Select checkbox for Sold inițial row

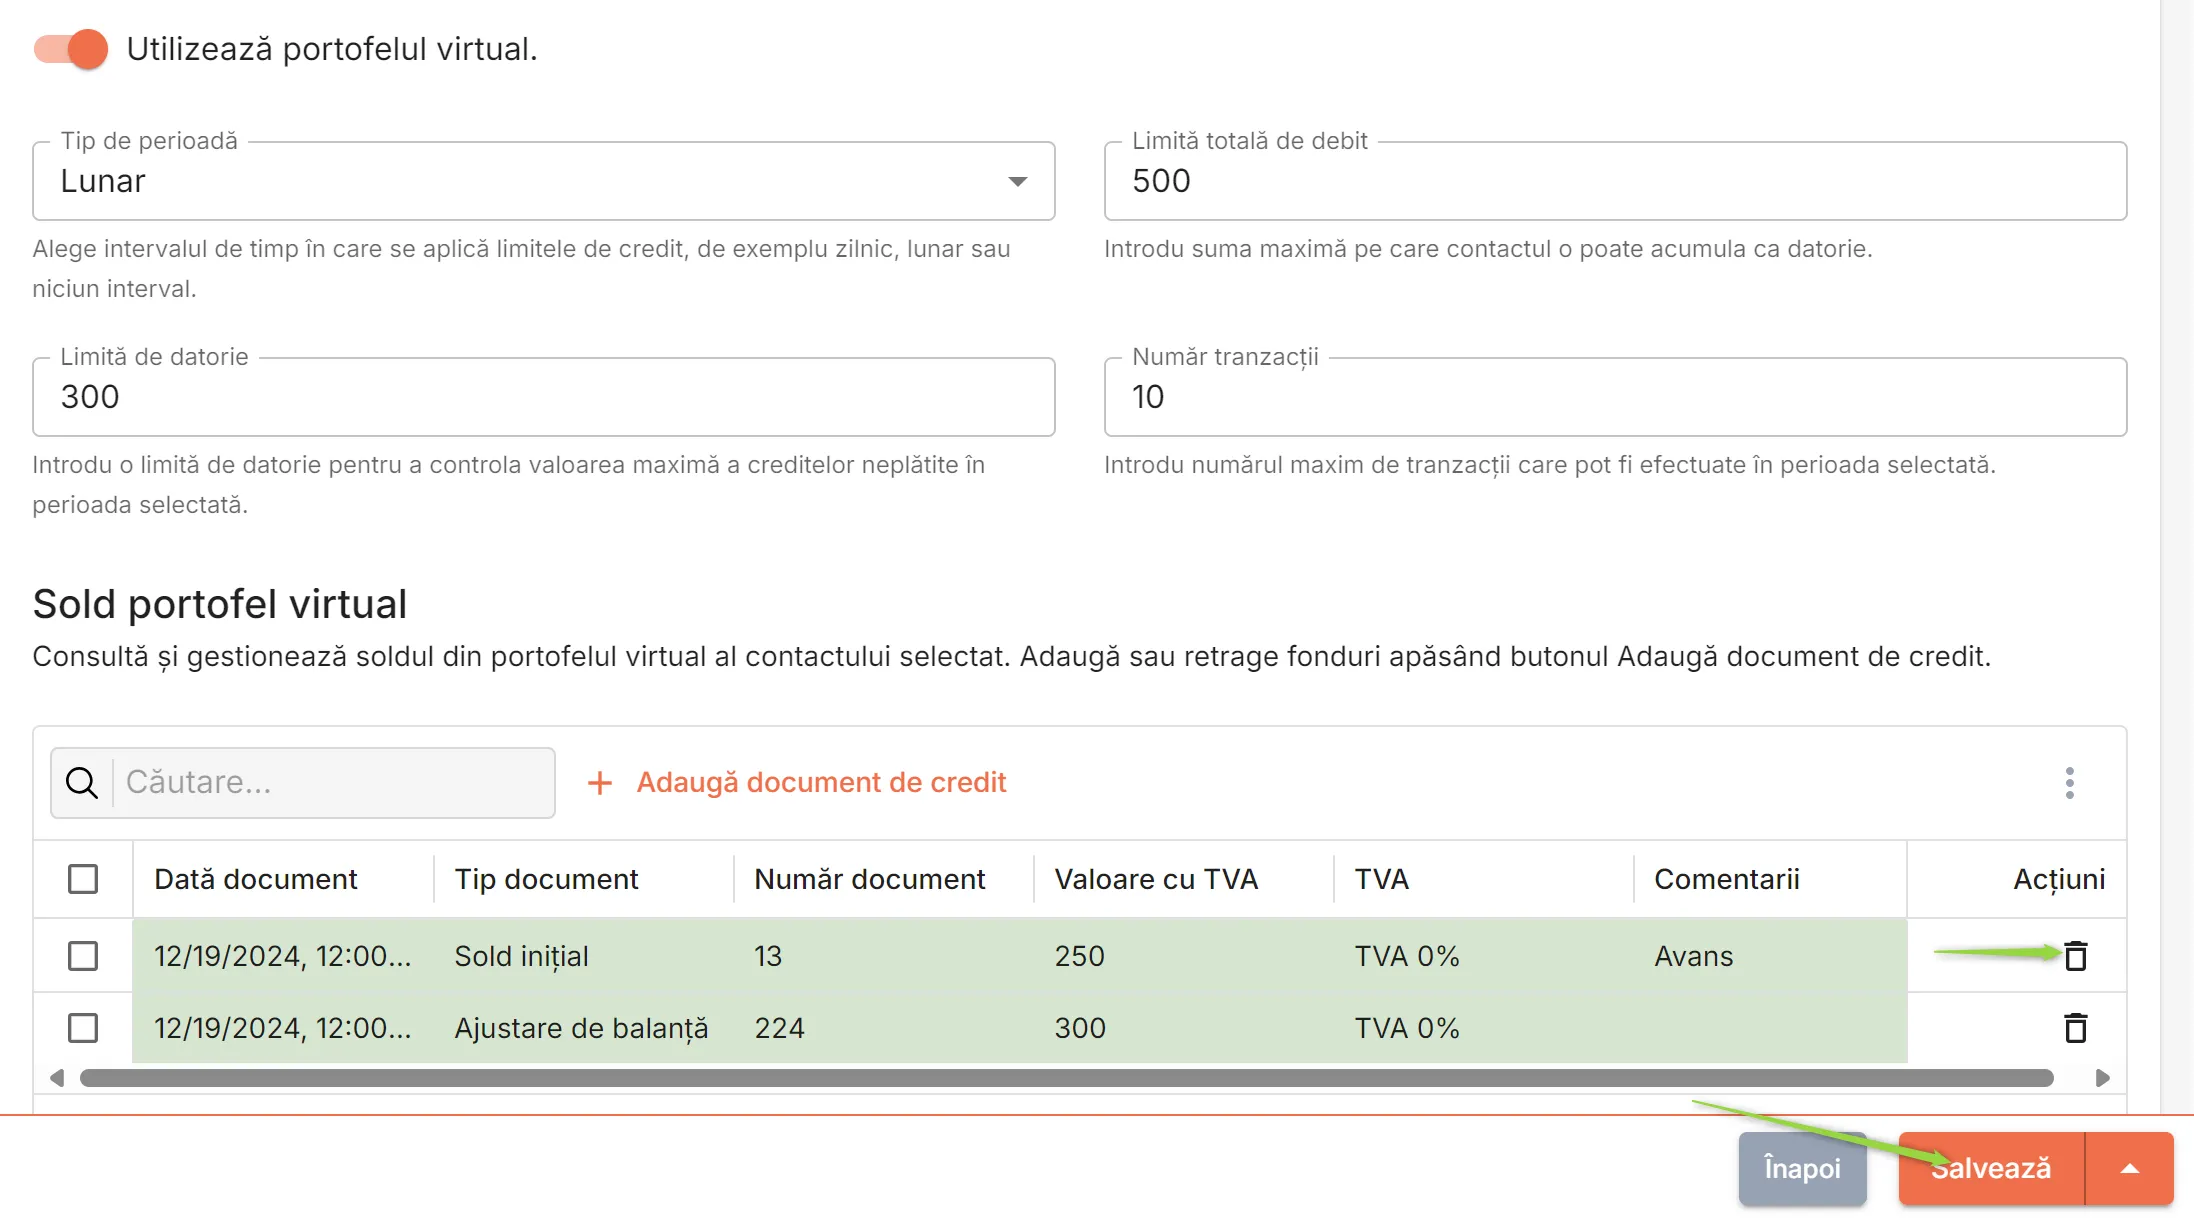tap(83, 956)
